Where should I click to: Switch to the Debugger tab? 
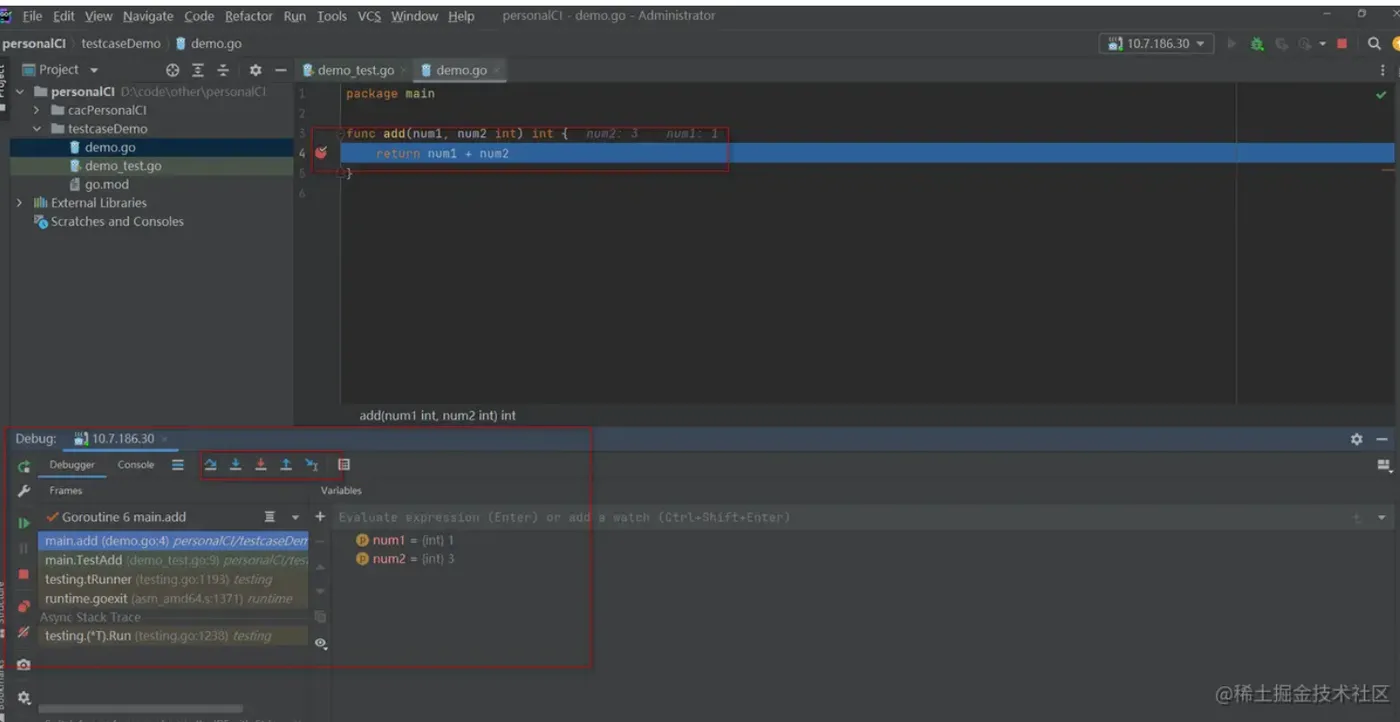pyautogui.click(x=72, y=465)
